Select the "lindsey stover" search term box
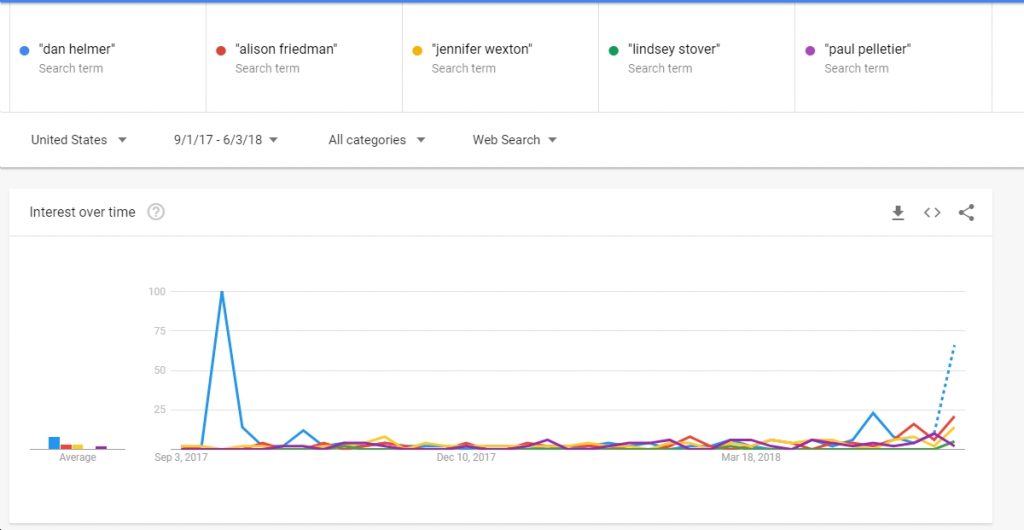The width and height of the screenshot is (1024, 530). coord(697,57)
